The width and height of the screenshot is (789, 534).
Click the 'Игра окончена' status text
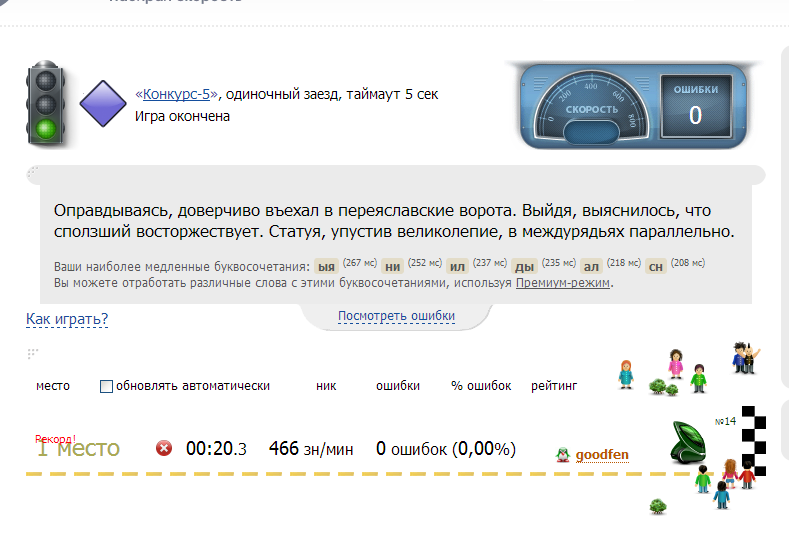(182, 116)
